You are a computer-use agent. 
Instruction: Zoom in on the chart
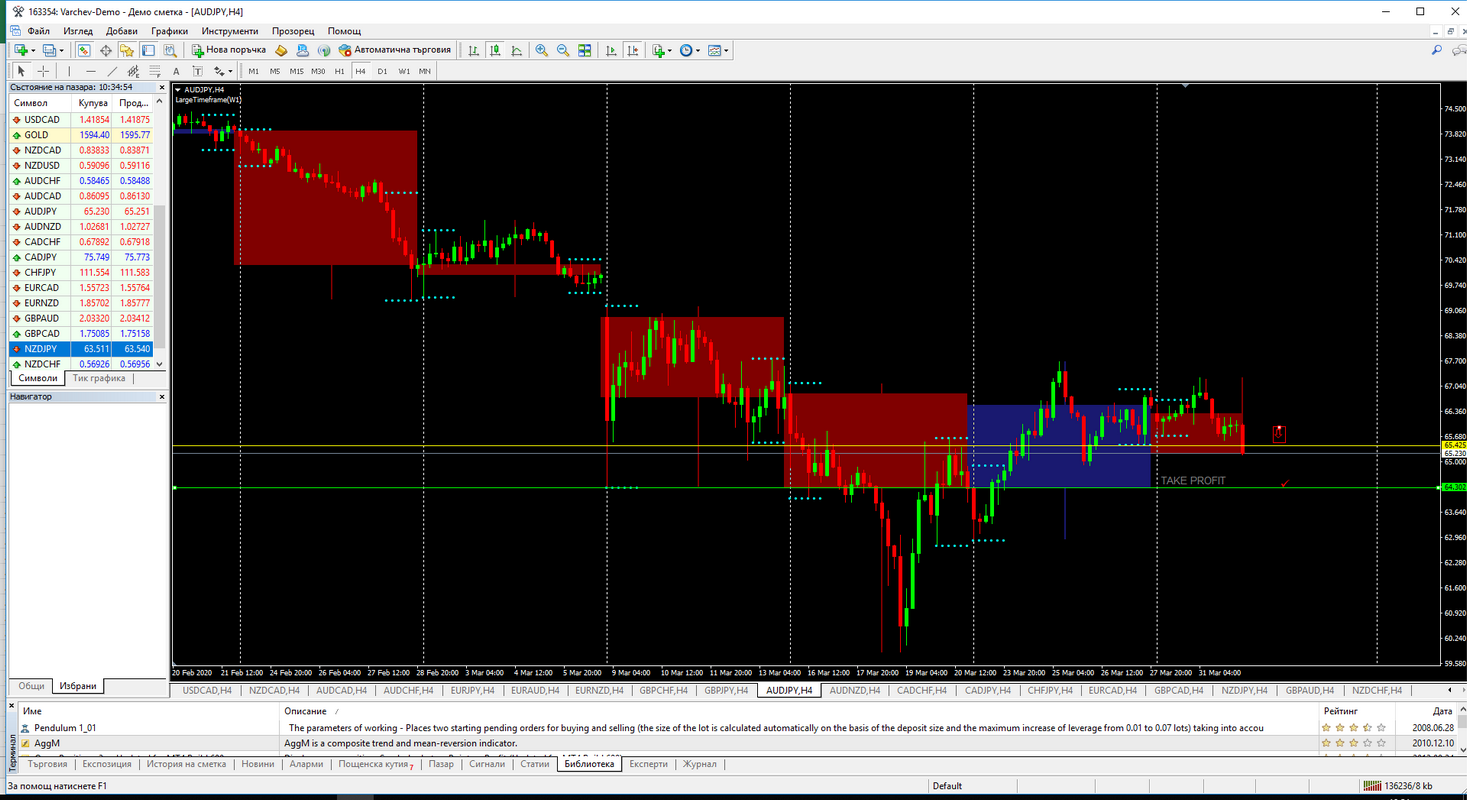pyautogui.click(x=541, y=50)
